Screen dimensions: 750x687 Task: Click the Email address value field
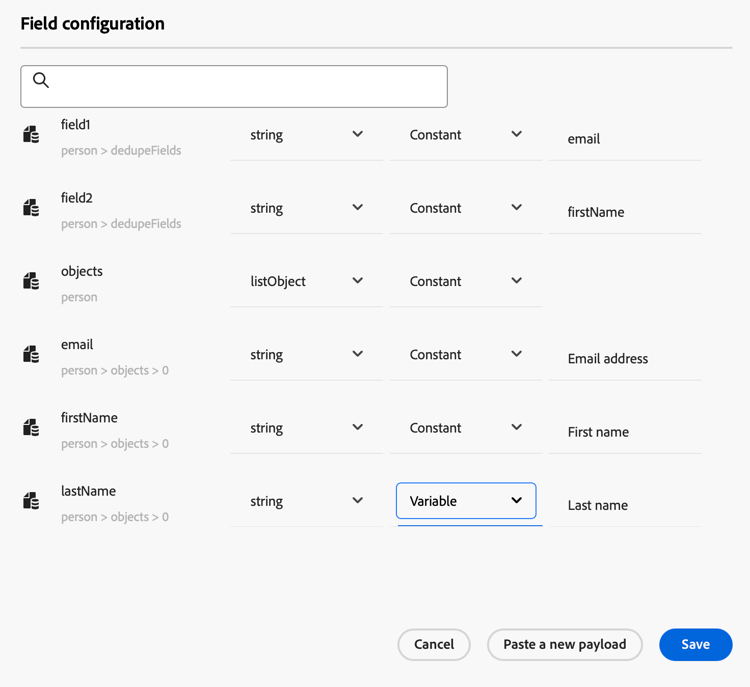[x=625, y=359]
